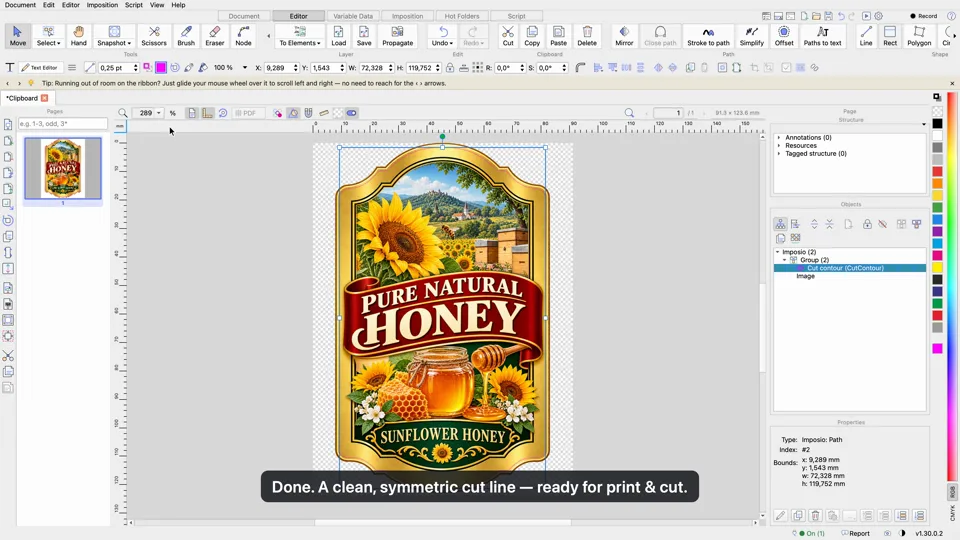Collapse the Group (2) tree node
The image size is (960, 540).
pos(785,260)
